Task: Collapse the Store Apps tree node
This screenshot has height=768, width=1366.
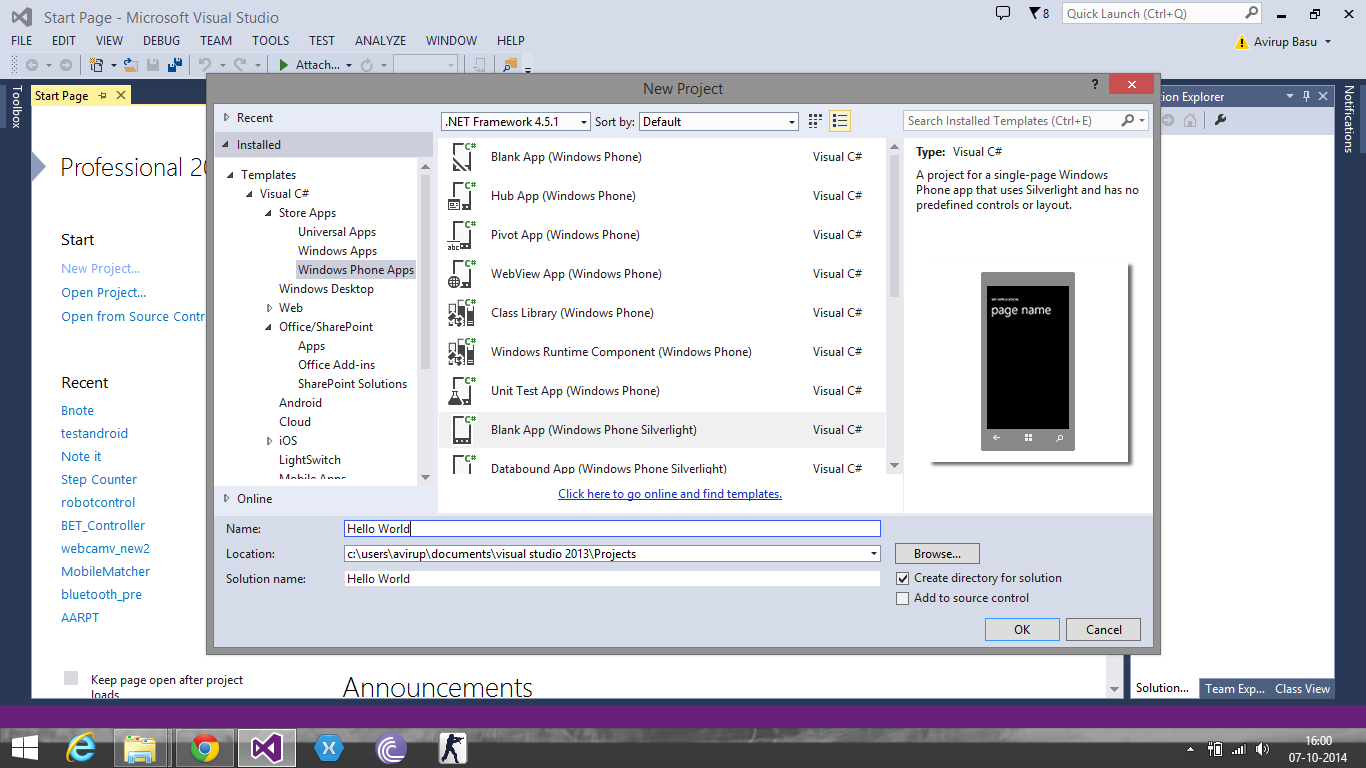Action: (269, 213)
